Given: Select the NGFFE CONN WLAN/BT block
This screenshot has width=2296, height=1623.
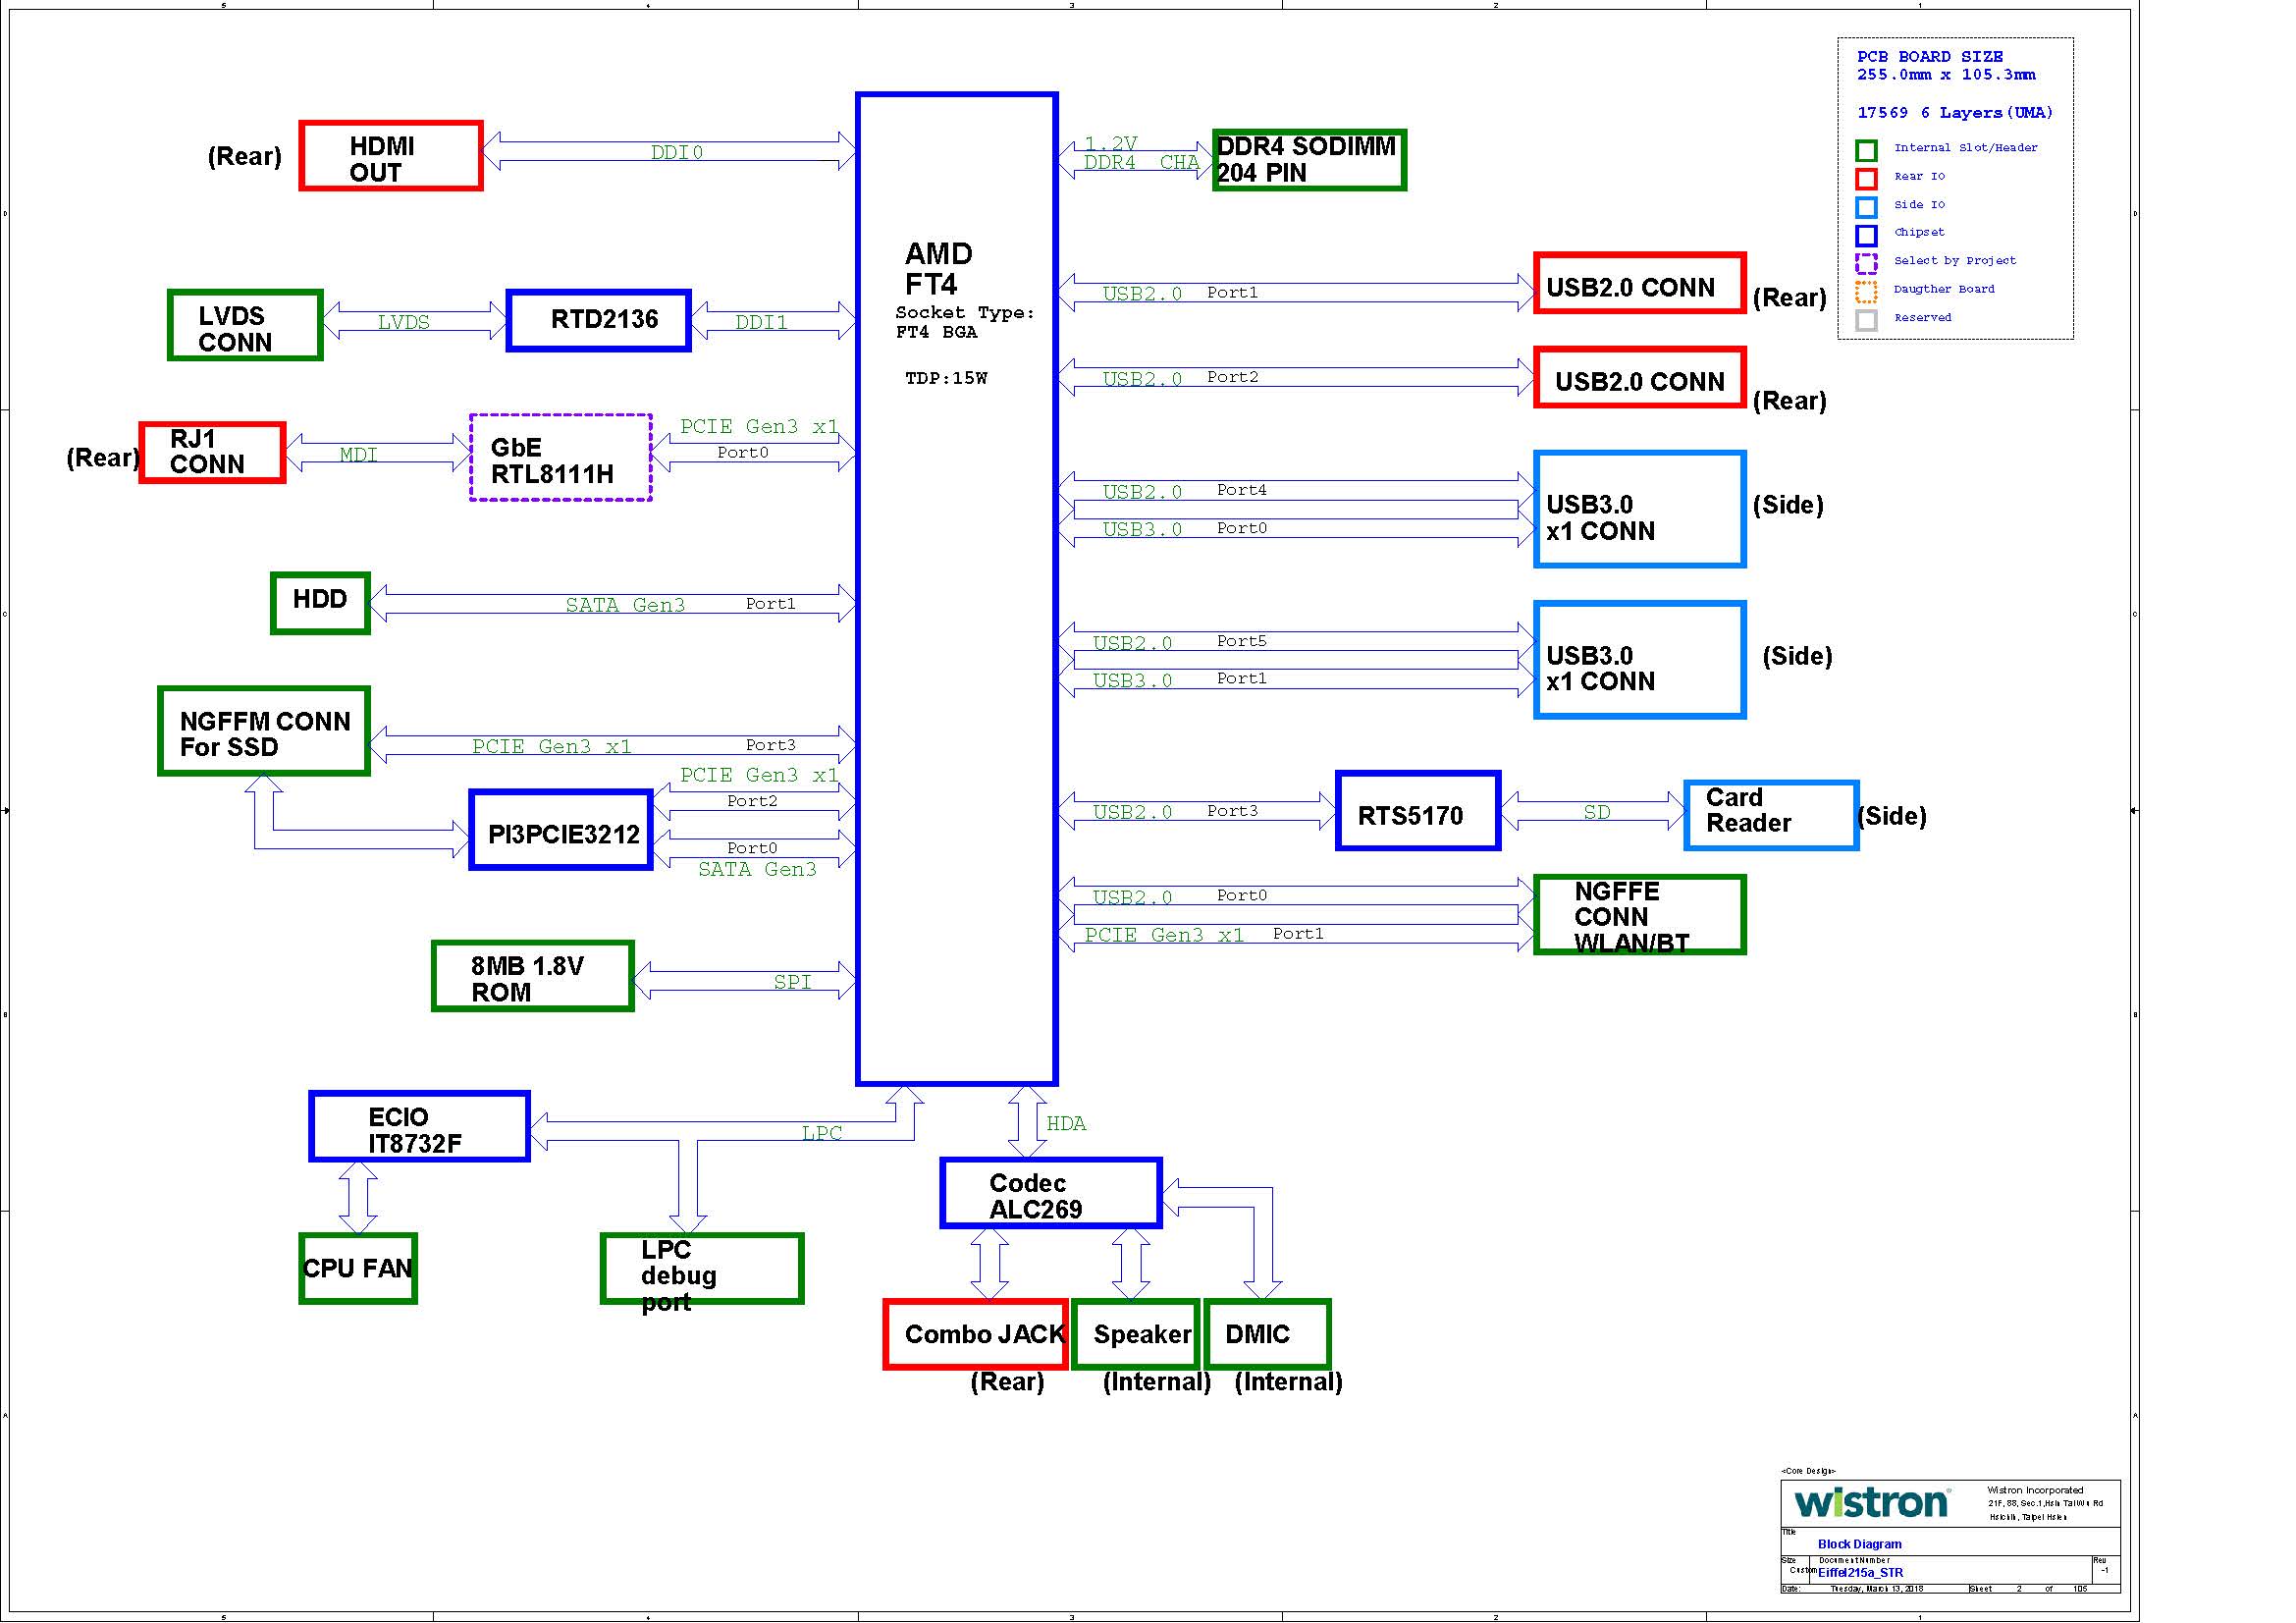Looking at the screenshot, I should coord(1639,915).
